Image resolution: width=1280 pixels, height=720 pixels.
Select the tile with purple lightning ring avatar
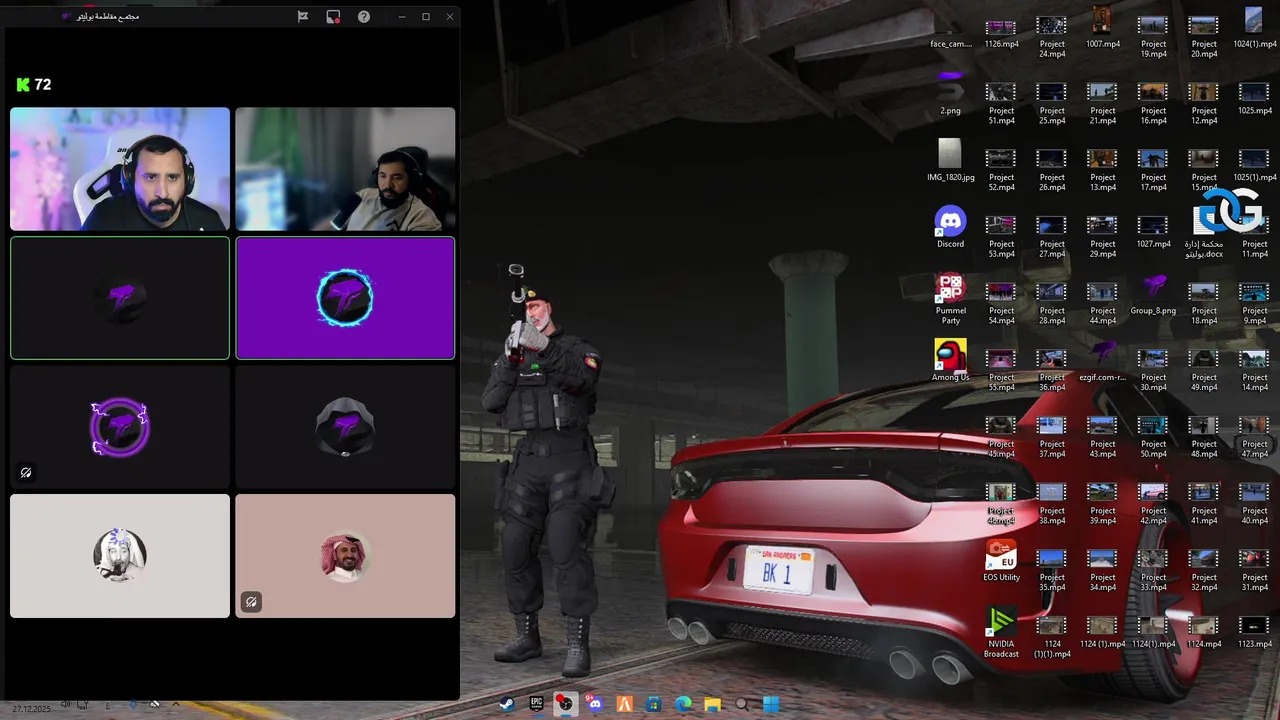(x=120, y=427)
